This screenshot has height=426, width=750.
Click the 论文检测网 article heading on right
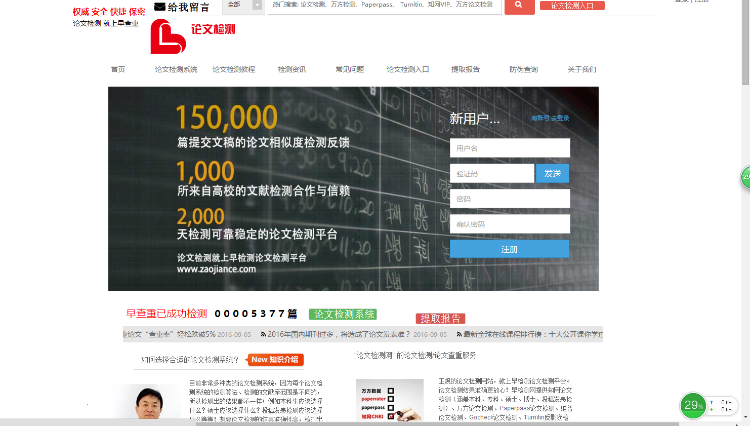pos(415,355)
